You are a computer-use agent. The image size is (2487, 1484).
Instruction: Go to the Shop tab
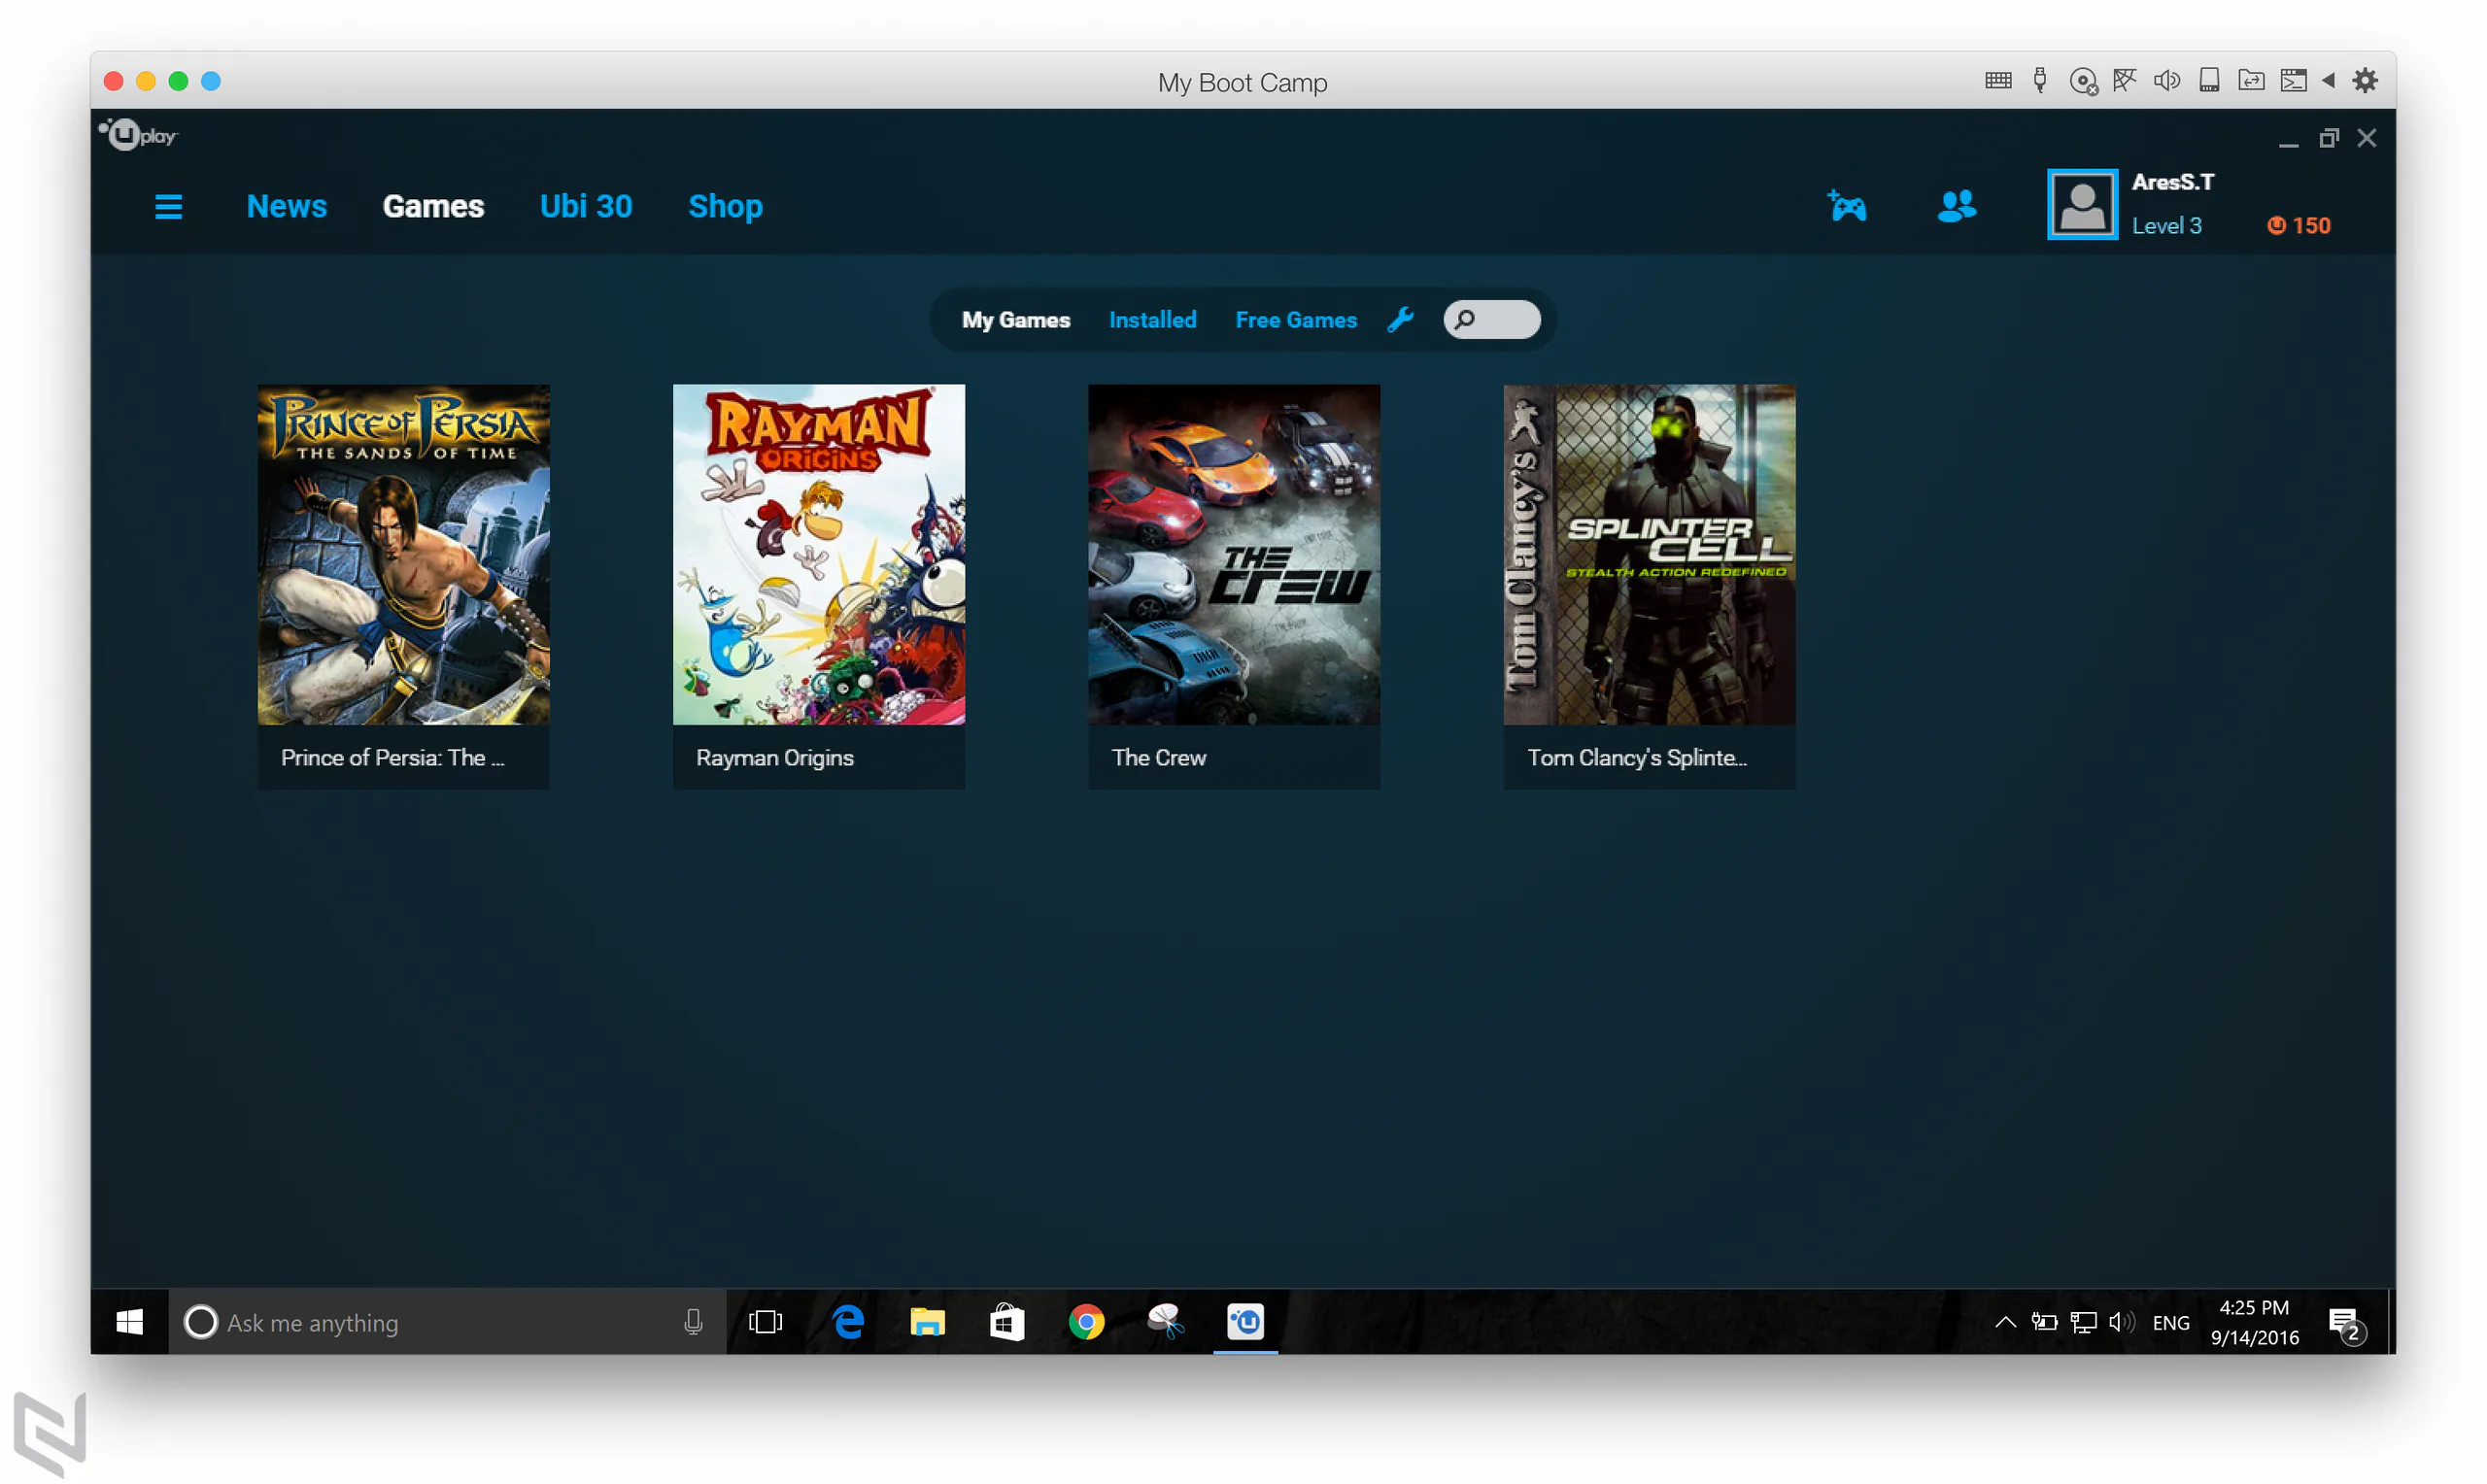click(725, 206)
